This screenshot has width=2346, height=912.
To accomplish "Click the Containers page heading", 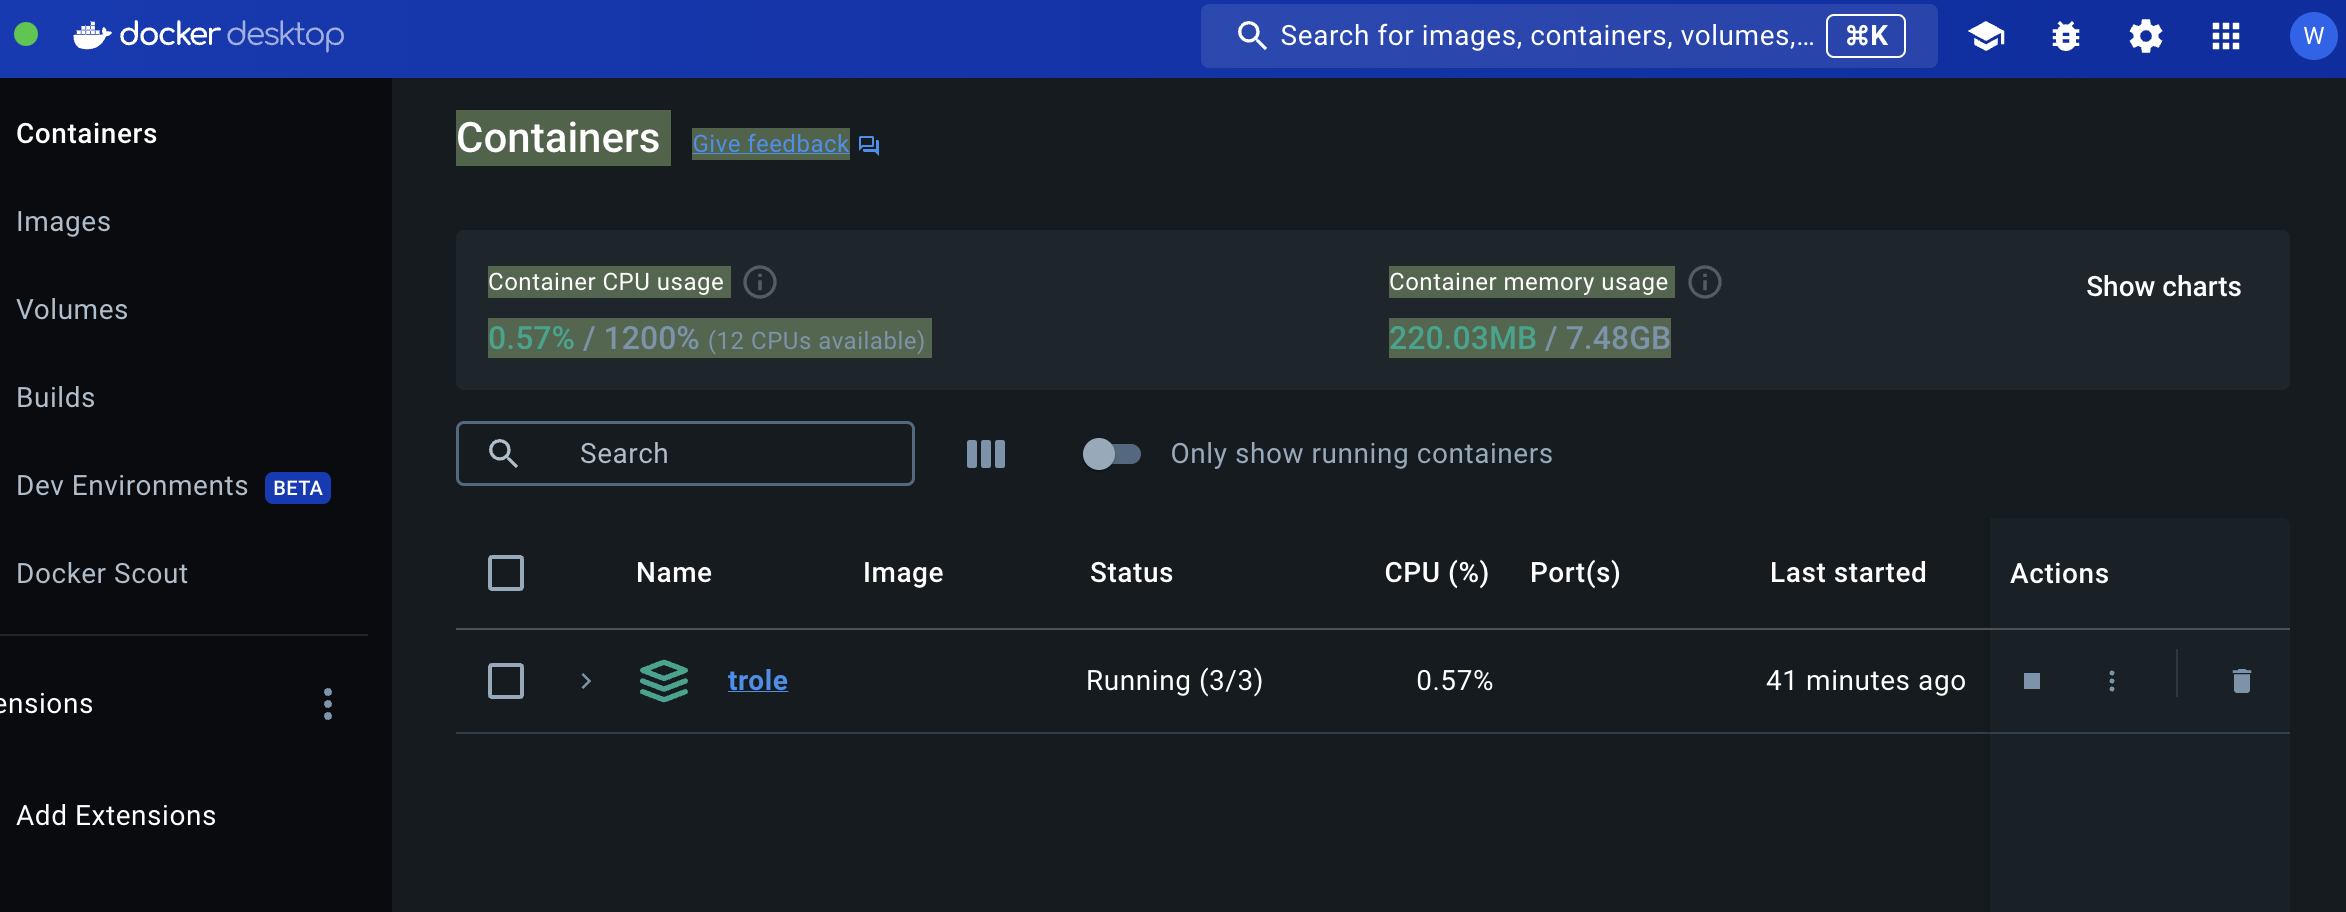I will click(558, 138).
